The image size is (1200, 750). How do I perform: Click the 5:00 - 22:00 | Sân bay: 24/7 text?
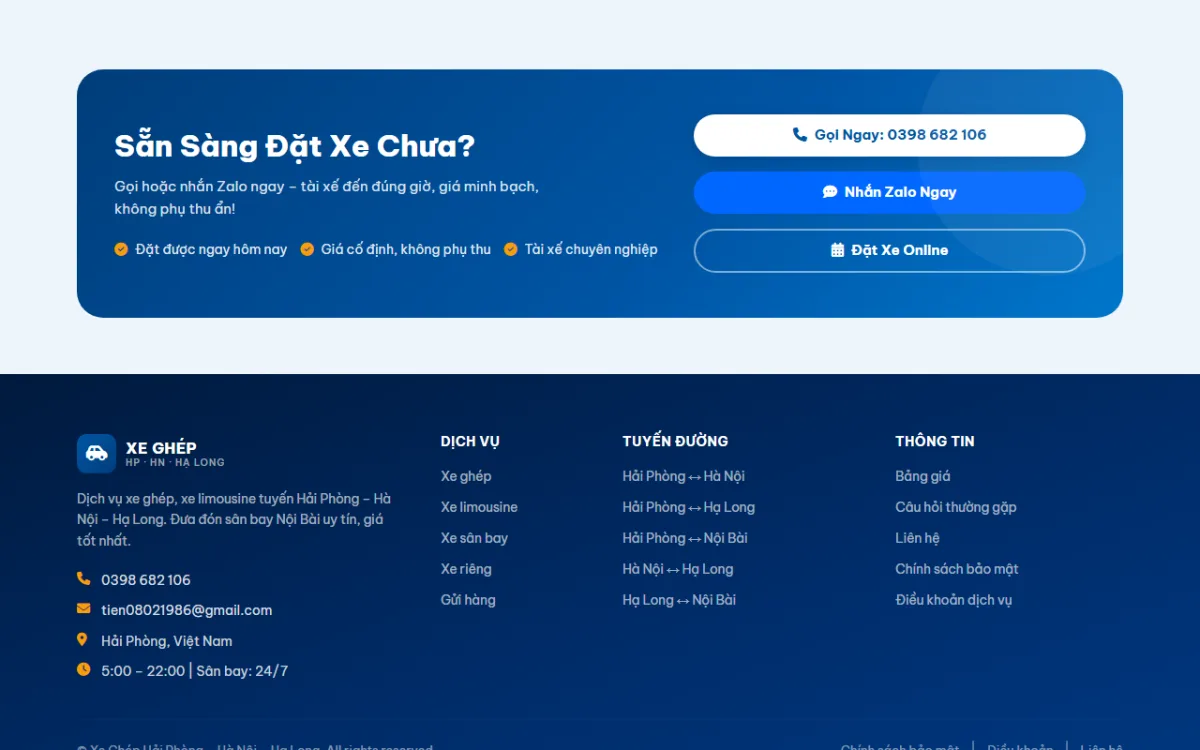click(194, 671)
